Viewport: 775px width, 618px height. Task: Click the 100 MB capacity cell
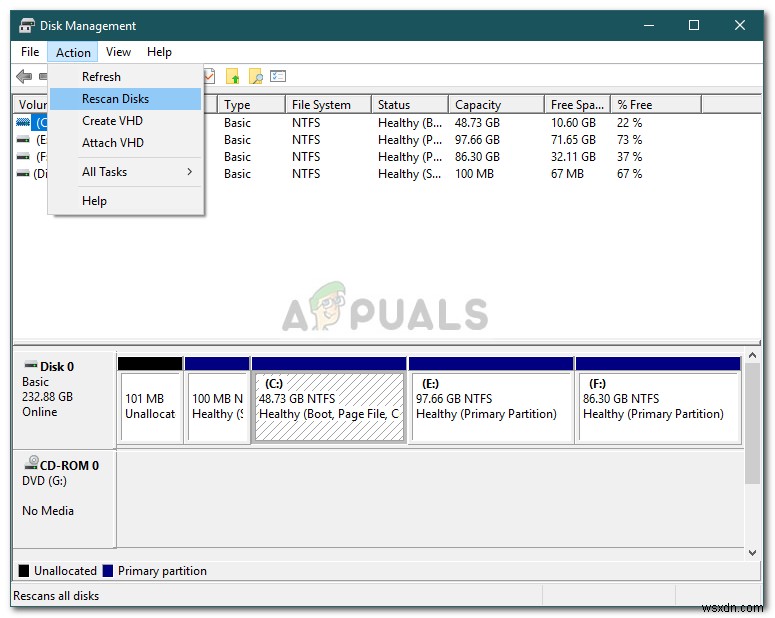(474, 174)
